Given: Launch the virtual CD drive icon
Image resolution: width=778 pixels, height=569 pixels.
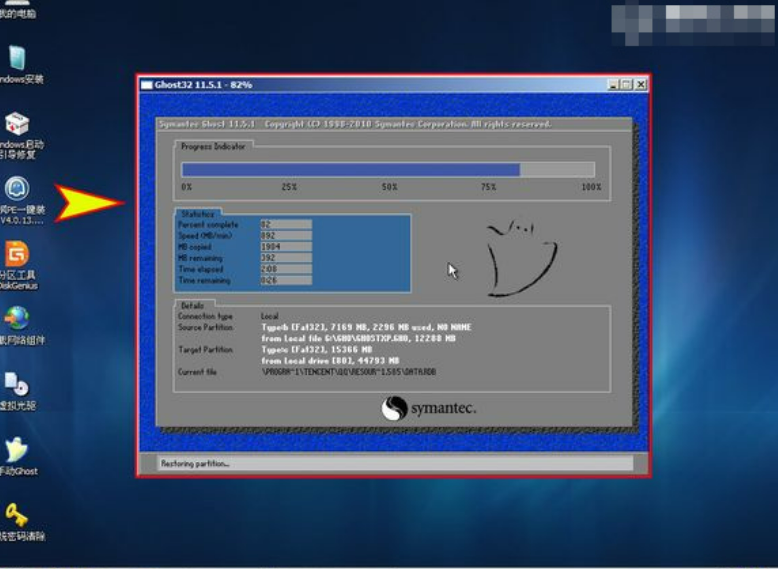Looking at the screenshot, I should [17, 385].
